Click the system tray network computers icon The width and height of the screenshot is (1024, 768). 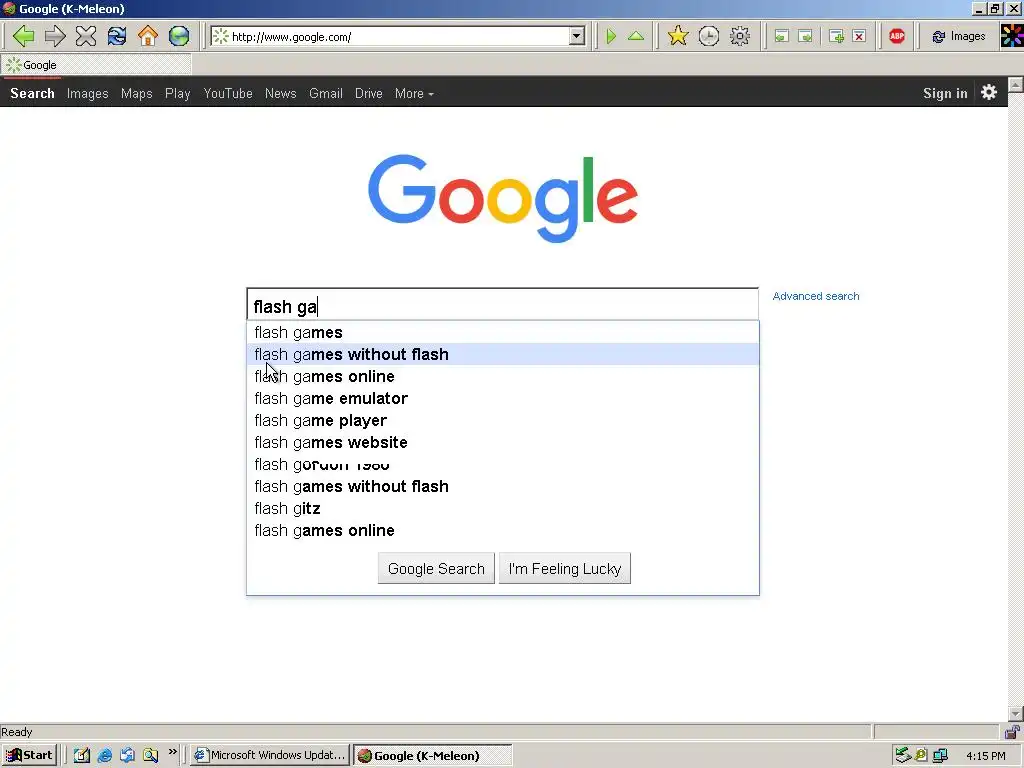pyautogui.click(x=940, y=756)
